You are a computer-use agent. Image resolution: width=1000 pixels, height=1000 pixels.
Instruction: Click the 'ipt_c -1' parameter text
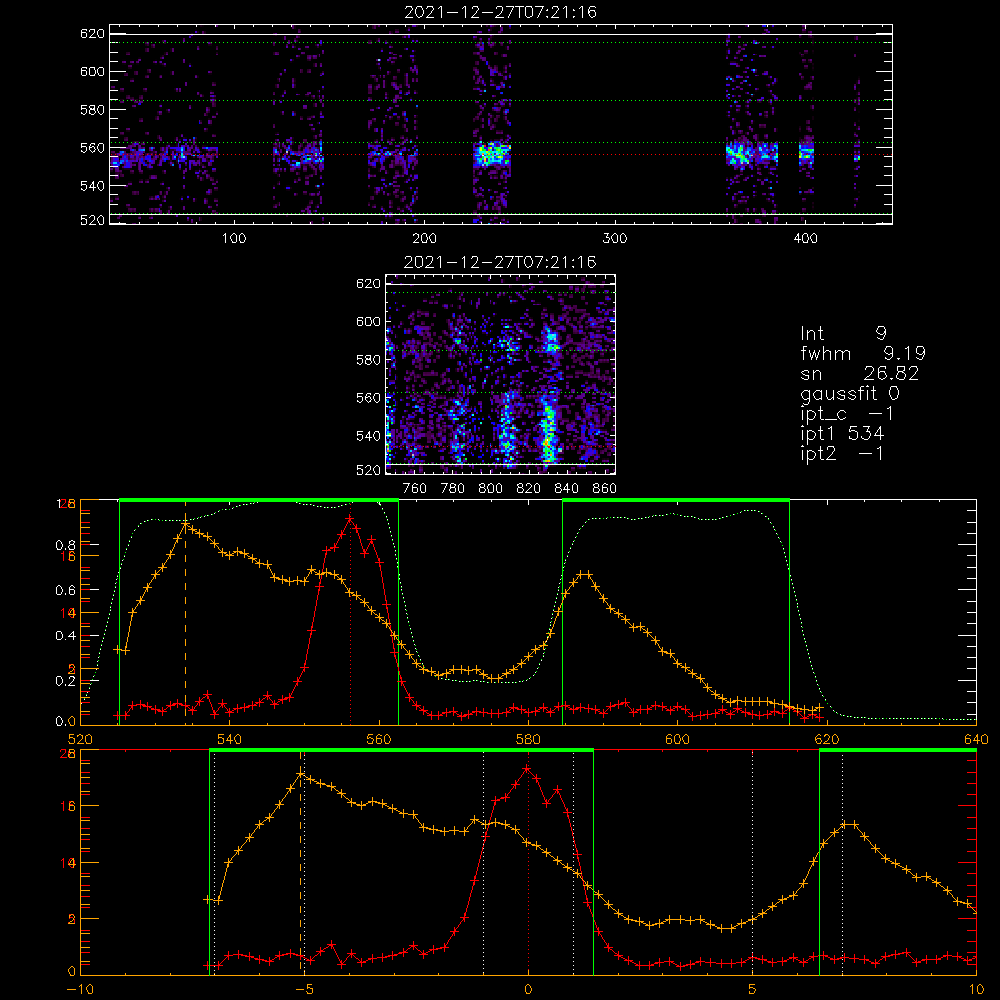click(847, 414)
